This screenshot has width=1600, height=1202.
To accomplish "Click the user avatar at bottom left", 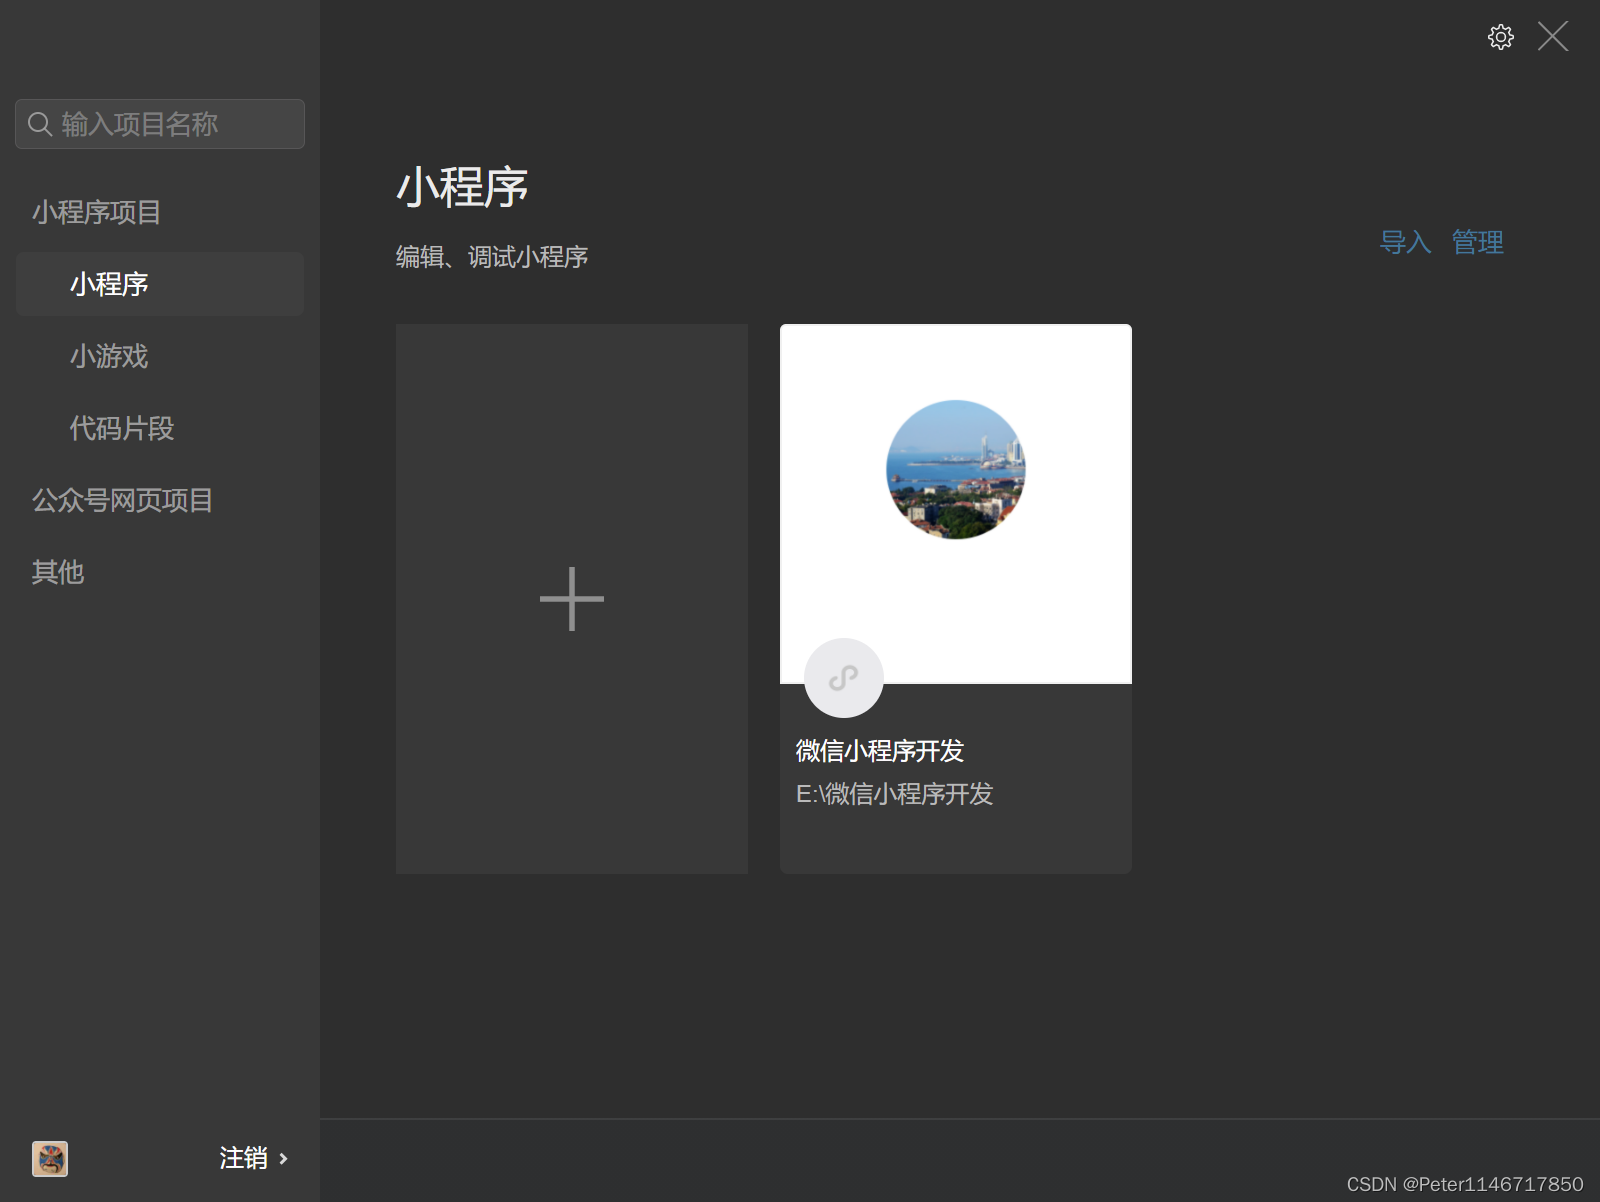I will [49, 1158].
